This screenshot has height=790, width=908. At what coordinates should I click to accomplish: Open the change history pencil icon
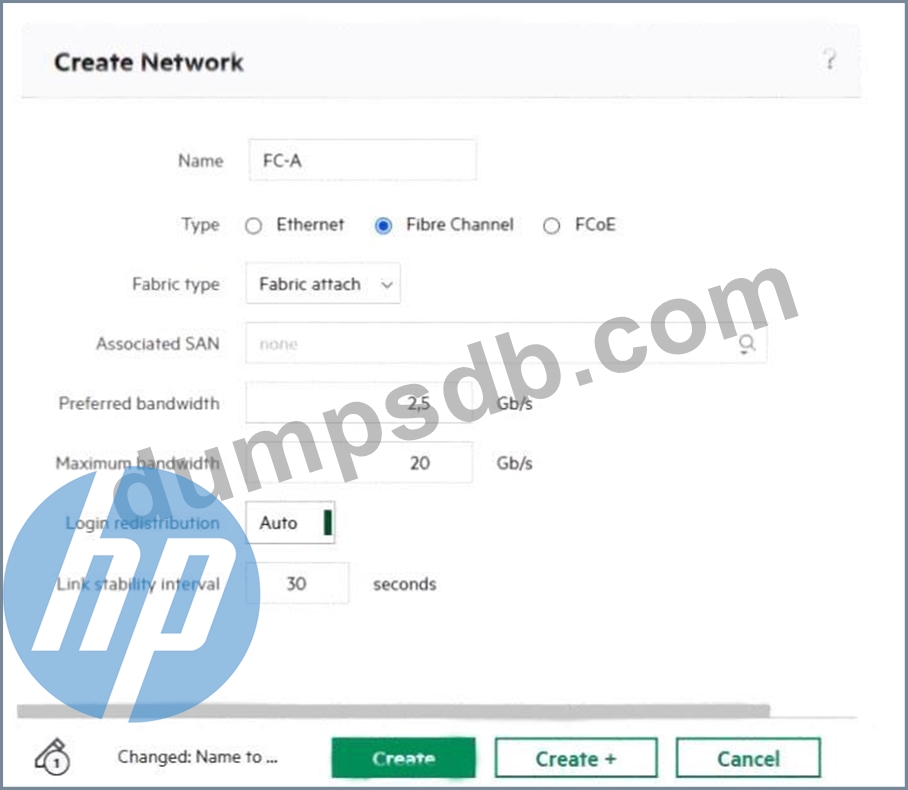[x=53, y=756]
